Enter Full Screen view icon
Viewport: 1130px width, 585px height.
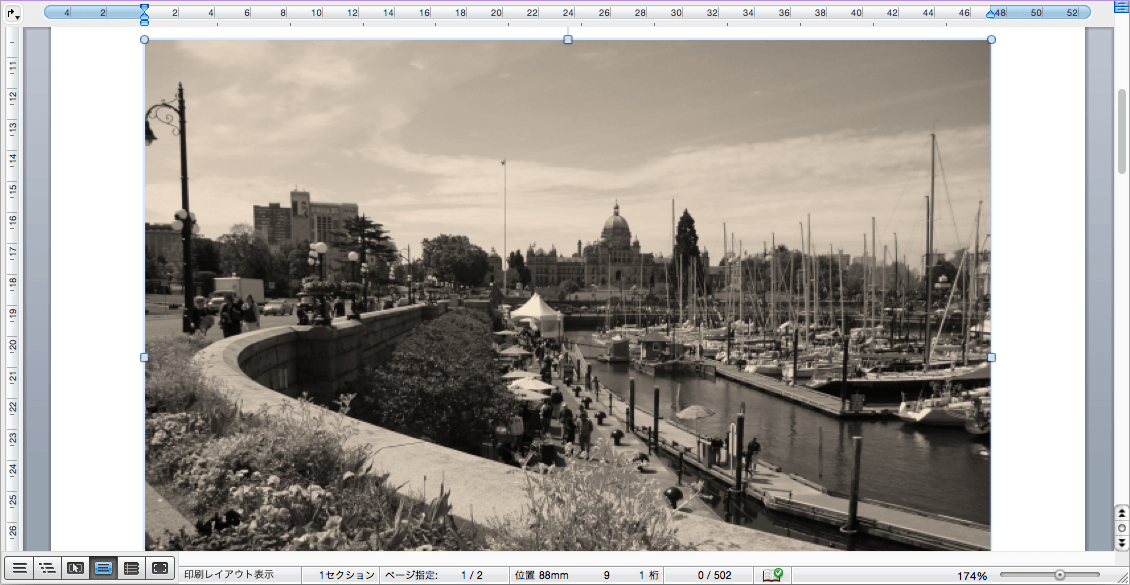click(x=159, y=568)
